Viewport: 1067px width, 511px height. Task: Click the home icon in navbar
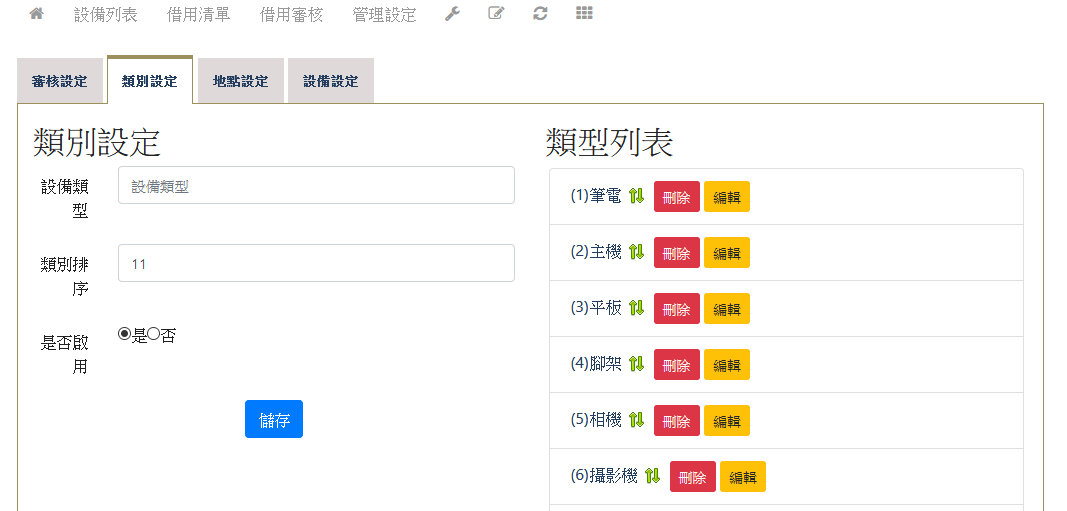[x=37, y=14]
